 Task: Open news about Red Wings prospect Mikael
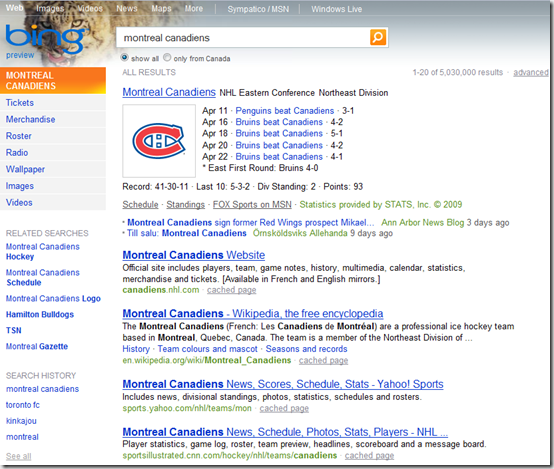tap(251, 223)
